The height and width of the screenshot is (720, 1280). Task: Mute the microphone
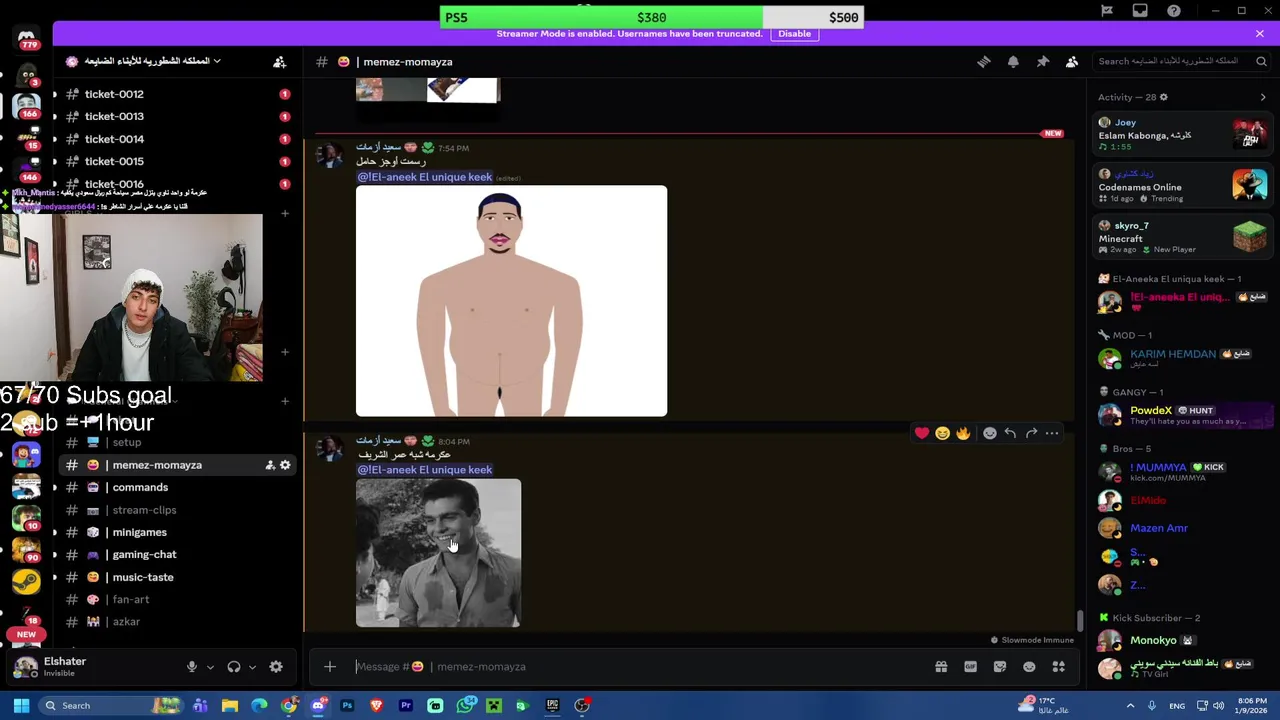coord(192,667)
